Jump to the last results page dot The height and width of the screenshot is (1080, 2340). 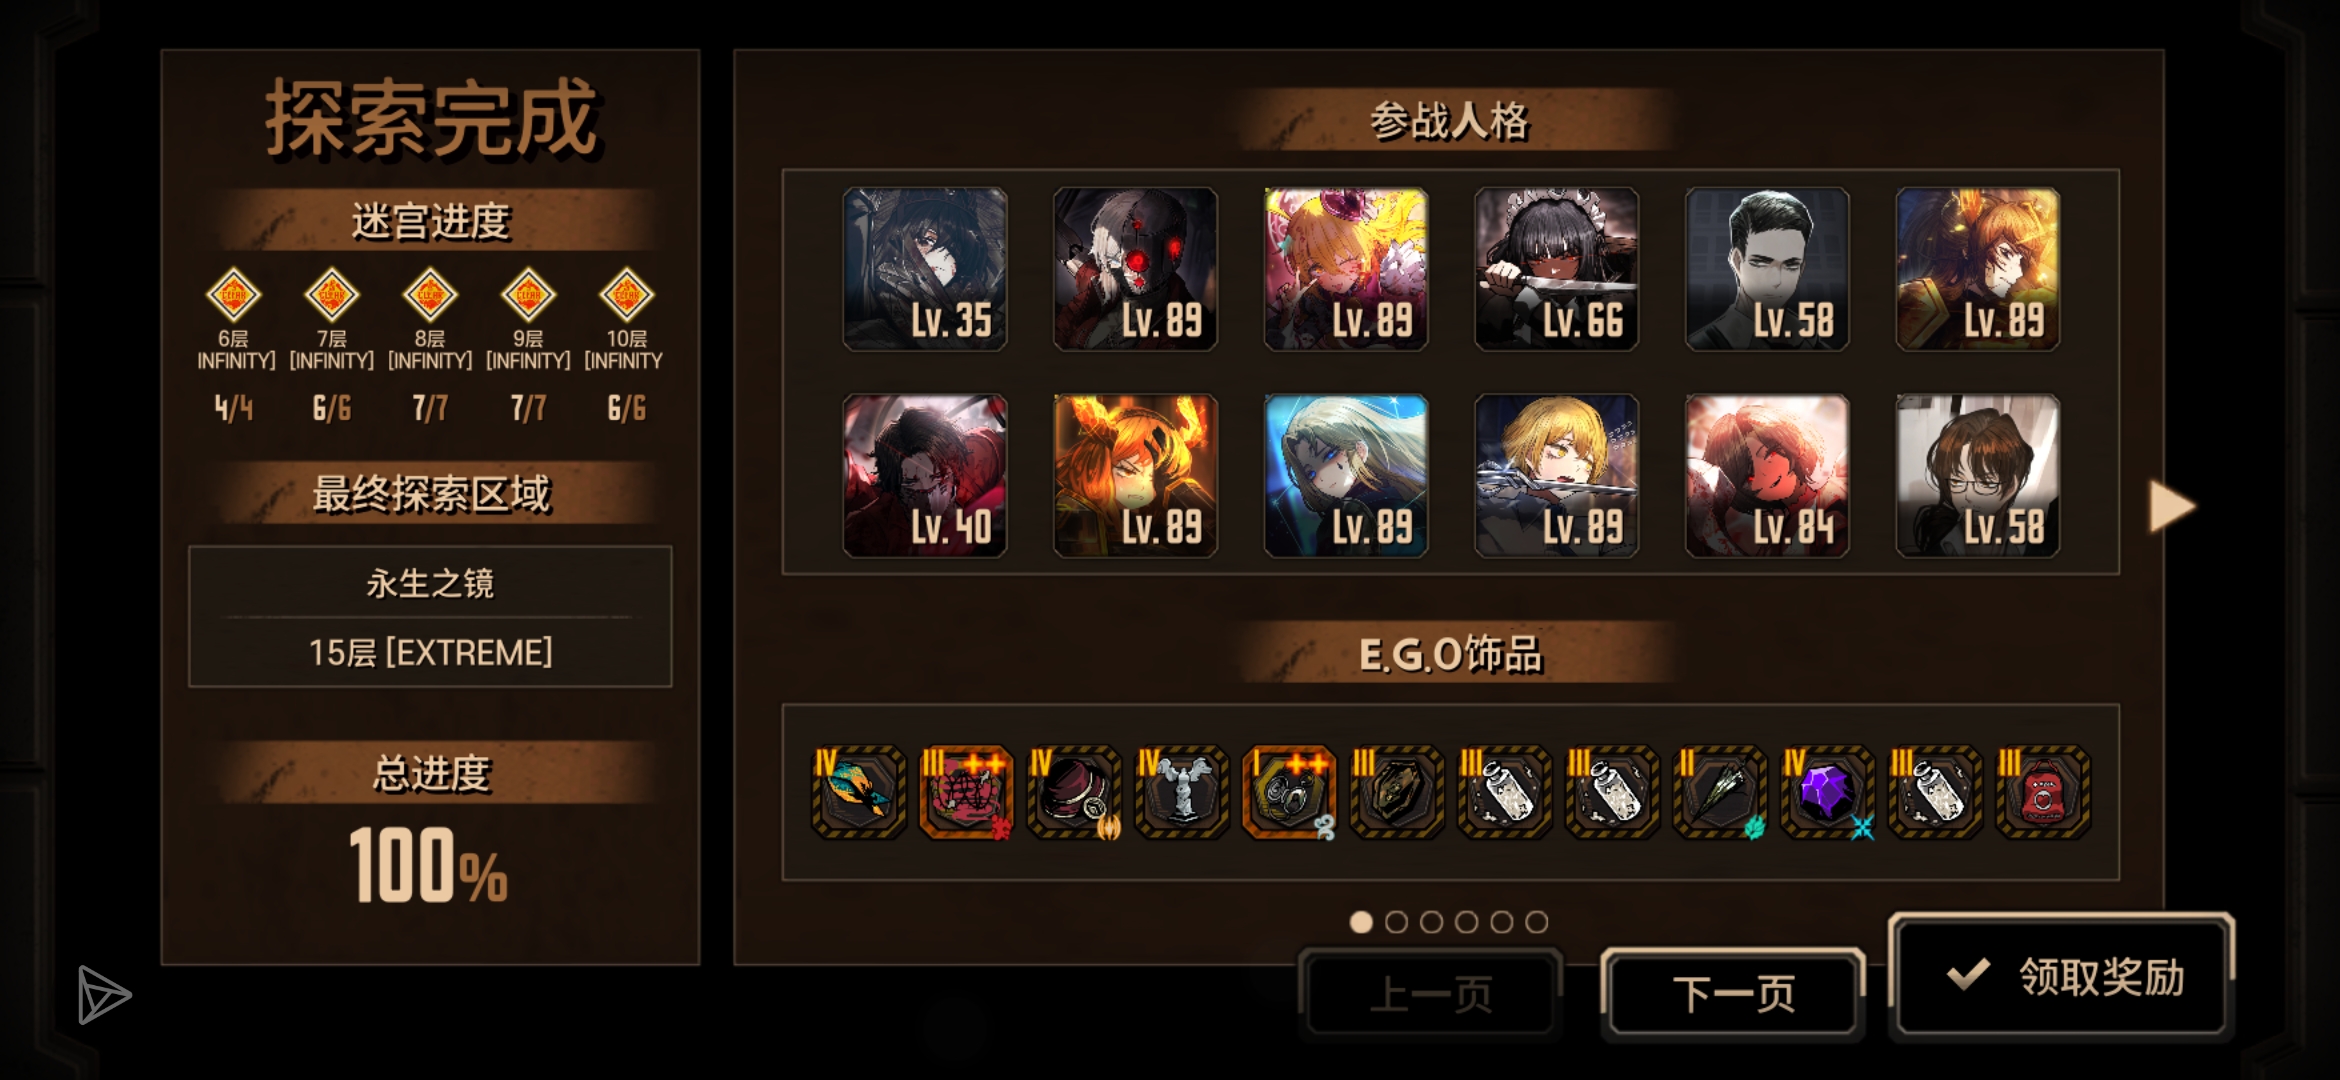1537,922
